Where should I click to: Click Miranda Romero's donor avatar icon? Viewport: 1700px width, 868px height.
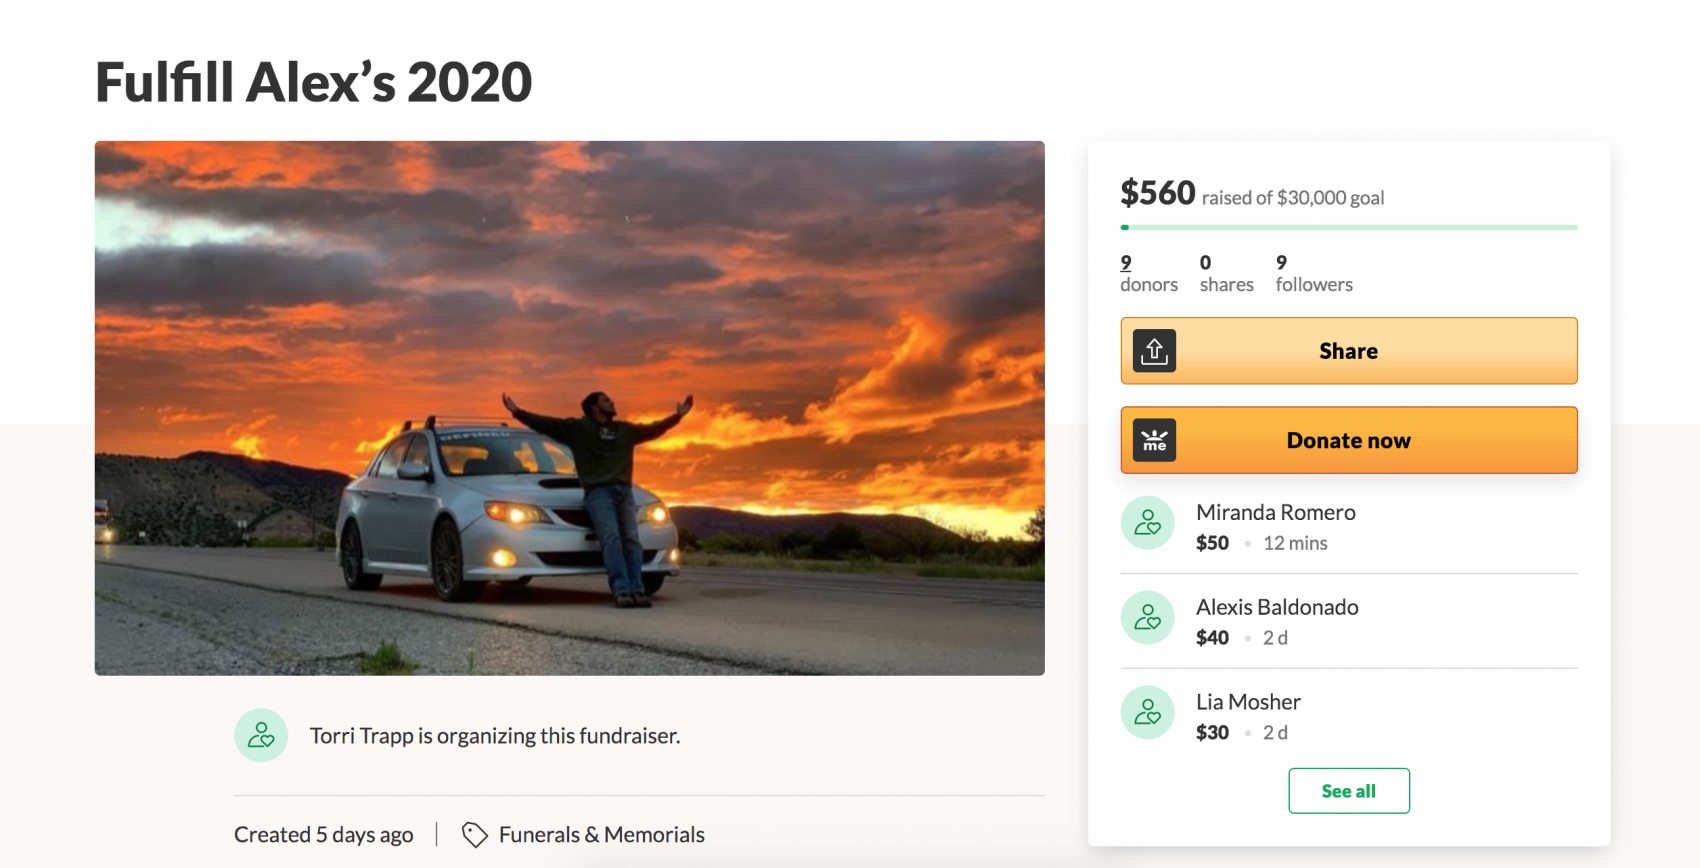click(x=1147, y=523)
